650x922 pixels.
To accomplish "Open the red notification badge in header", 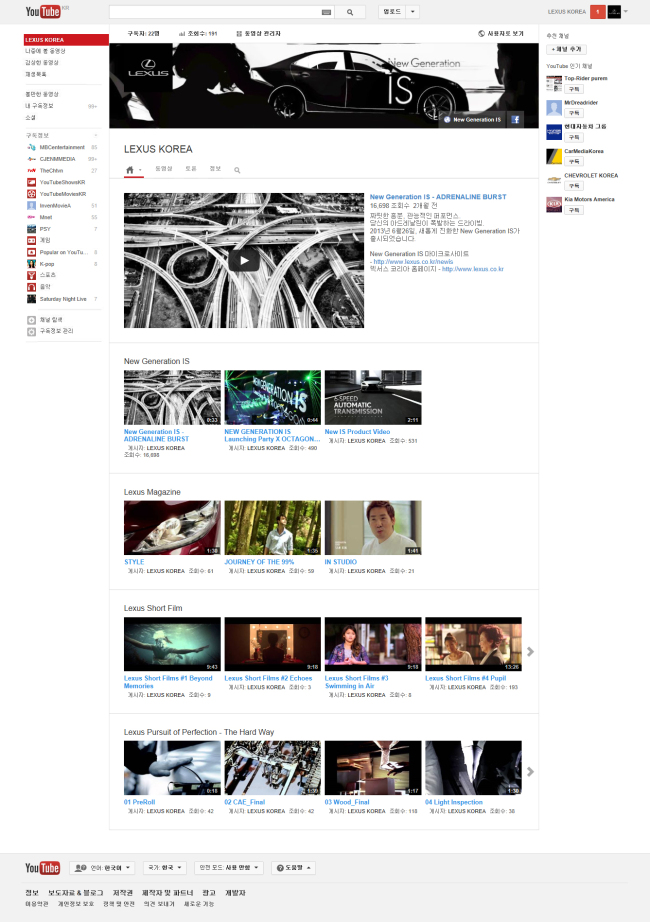I will 597,11.
